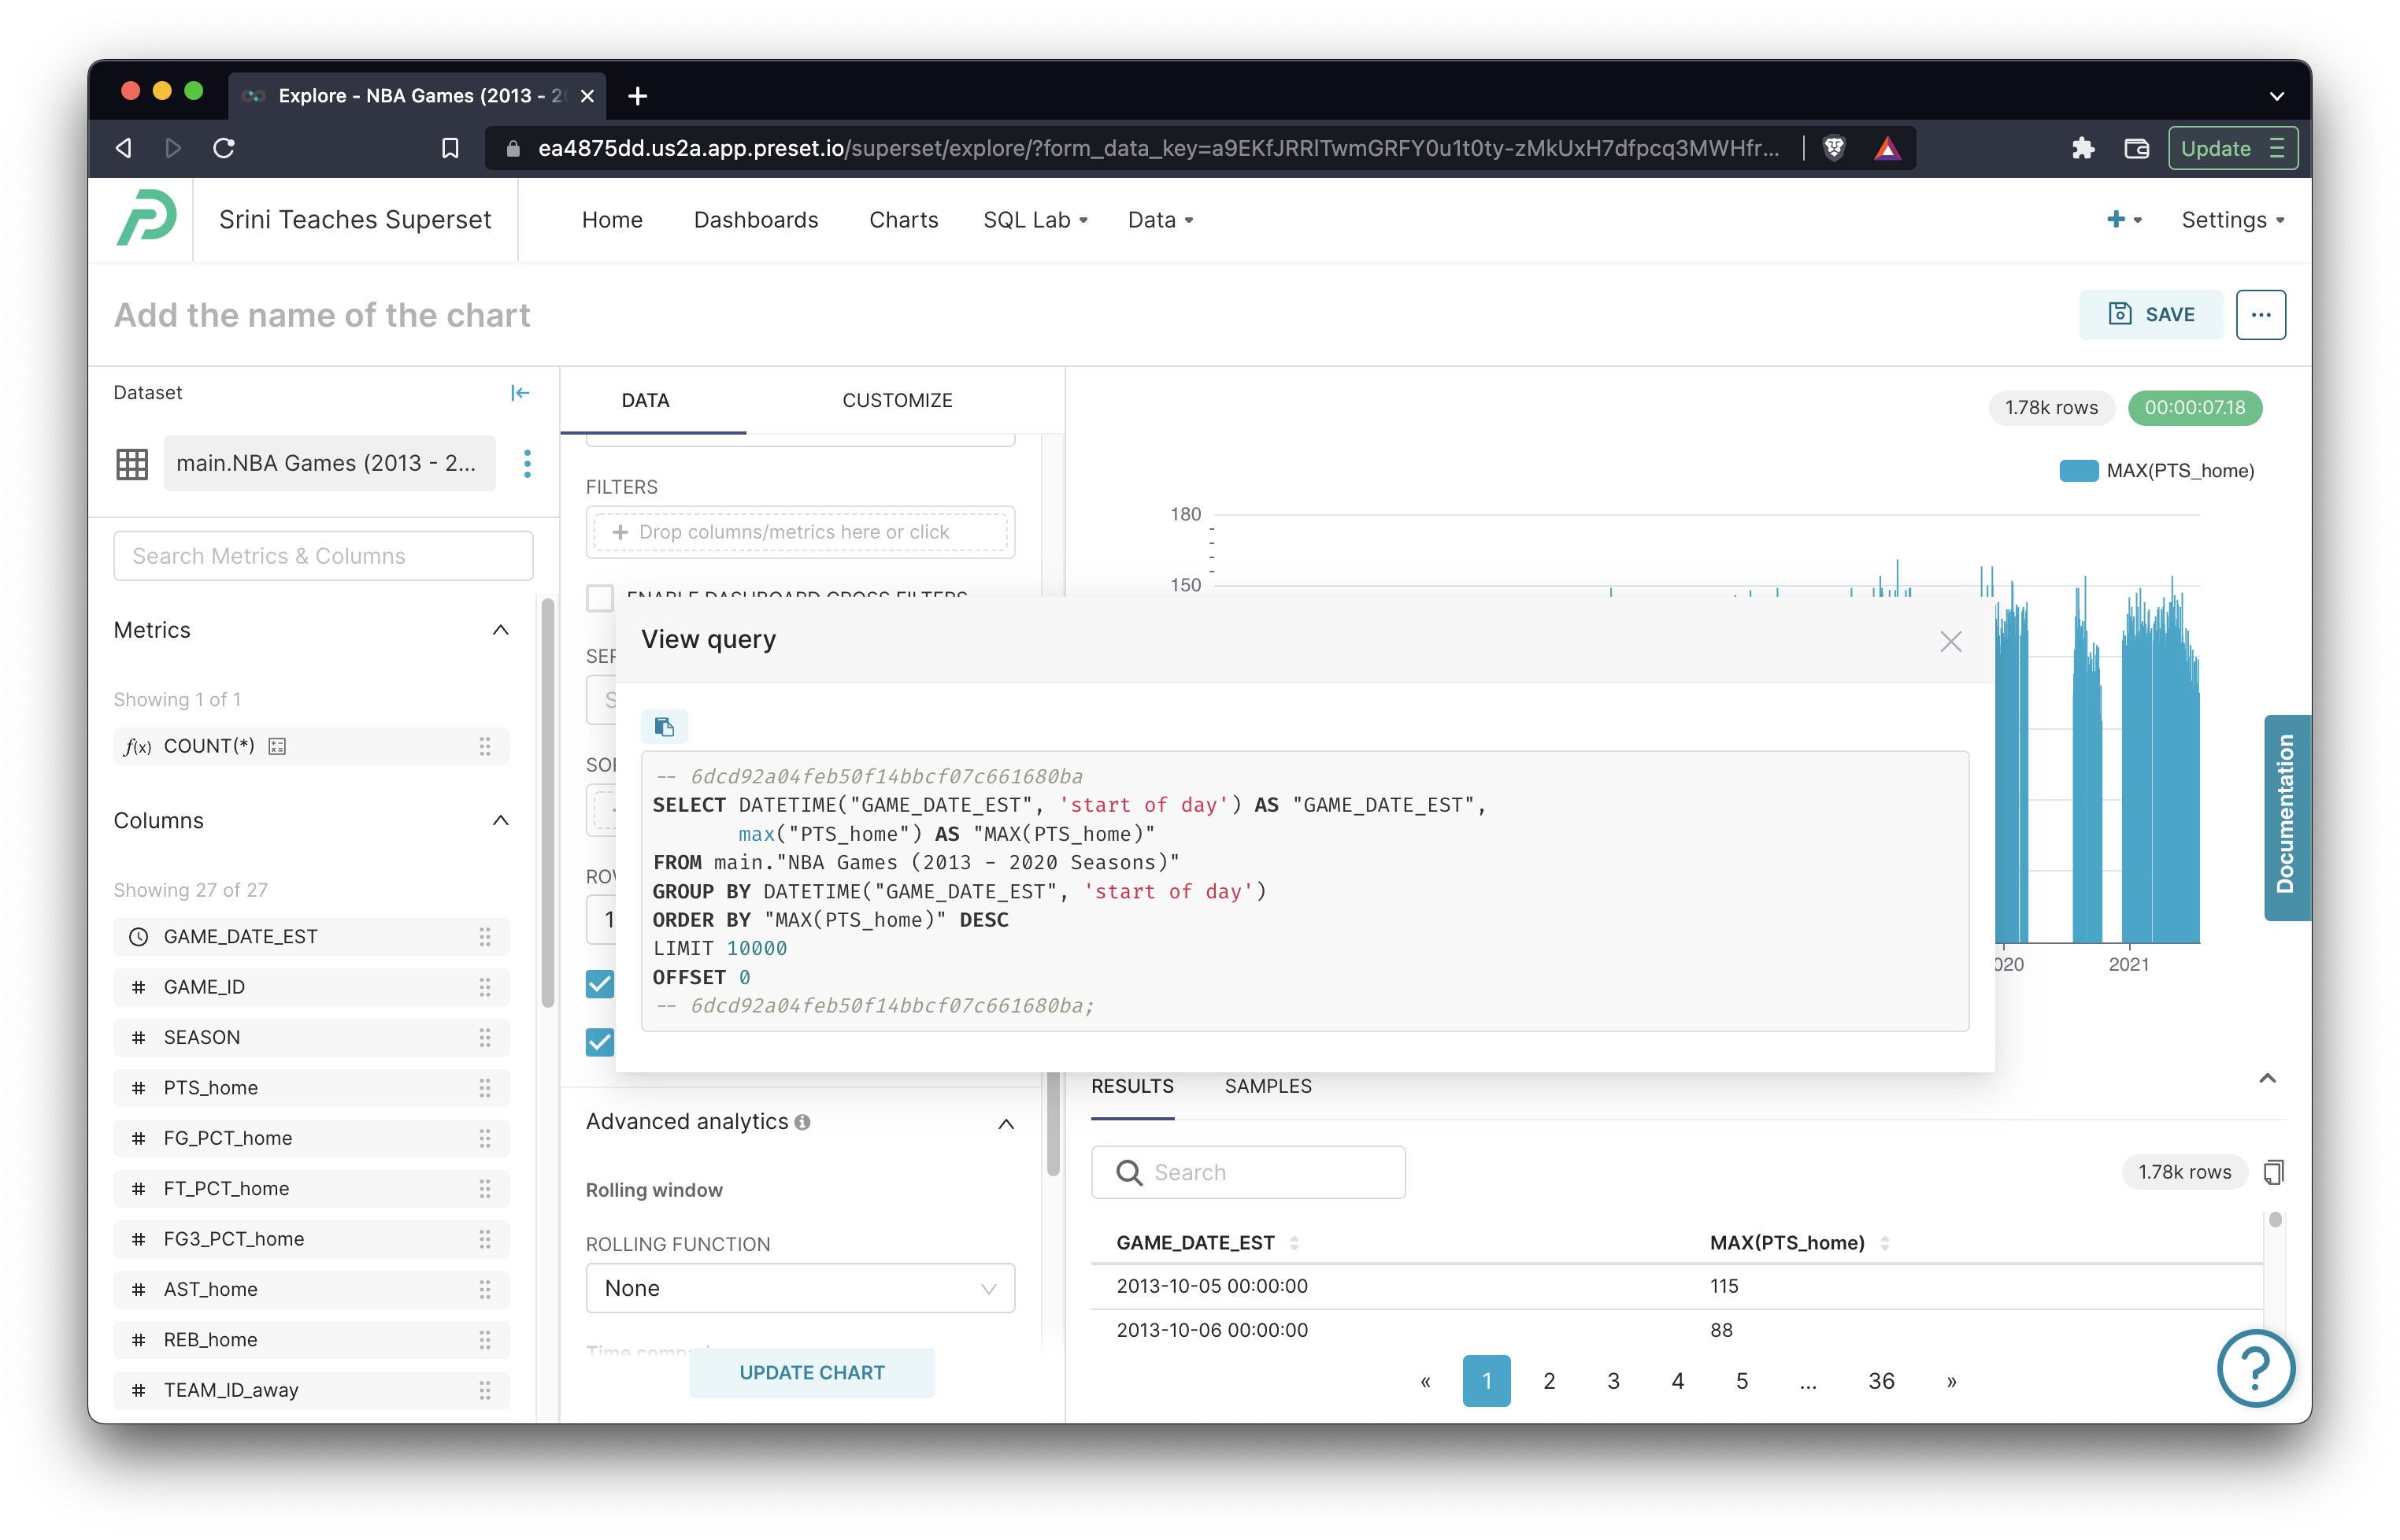Click the clock icon next to GAME_DATE_EST
The width and height of the screenshot is (2400, 1540).
coord(138,937)
